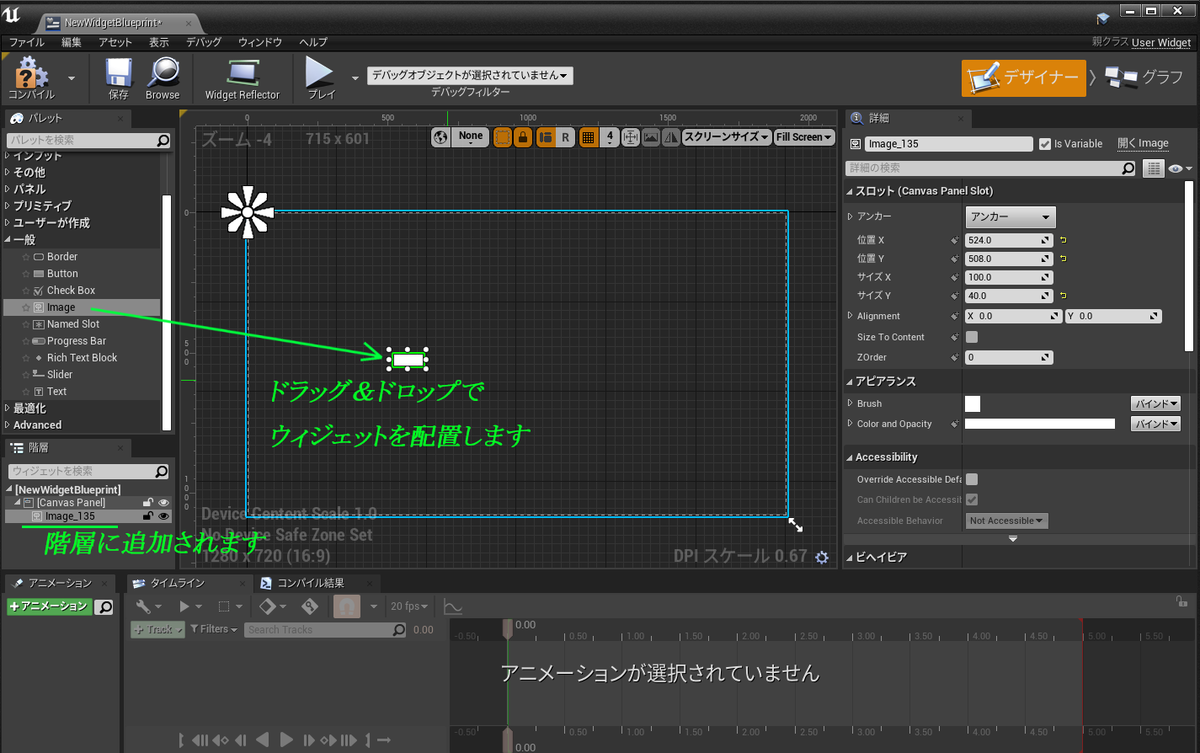Click the R button in viewport toolbar
The width and height of the screenshot is (1200, 753).
[x=565, y=137]
